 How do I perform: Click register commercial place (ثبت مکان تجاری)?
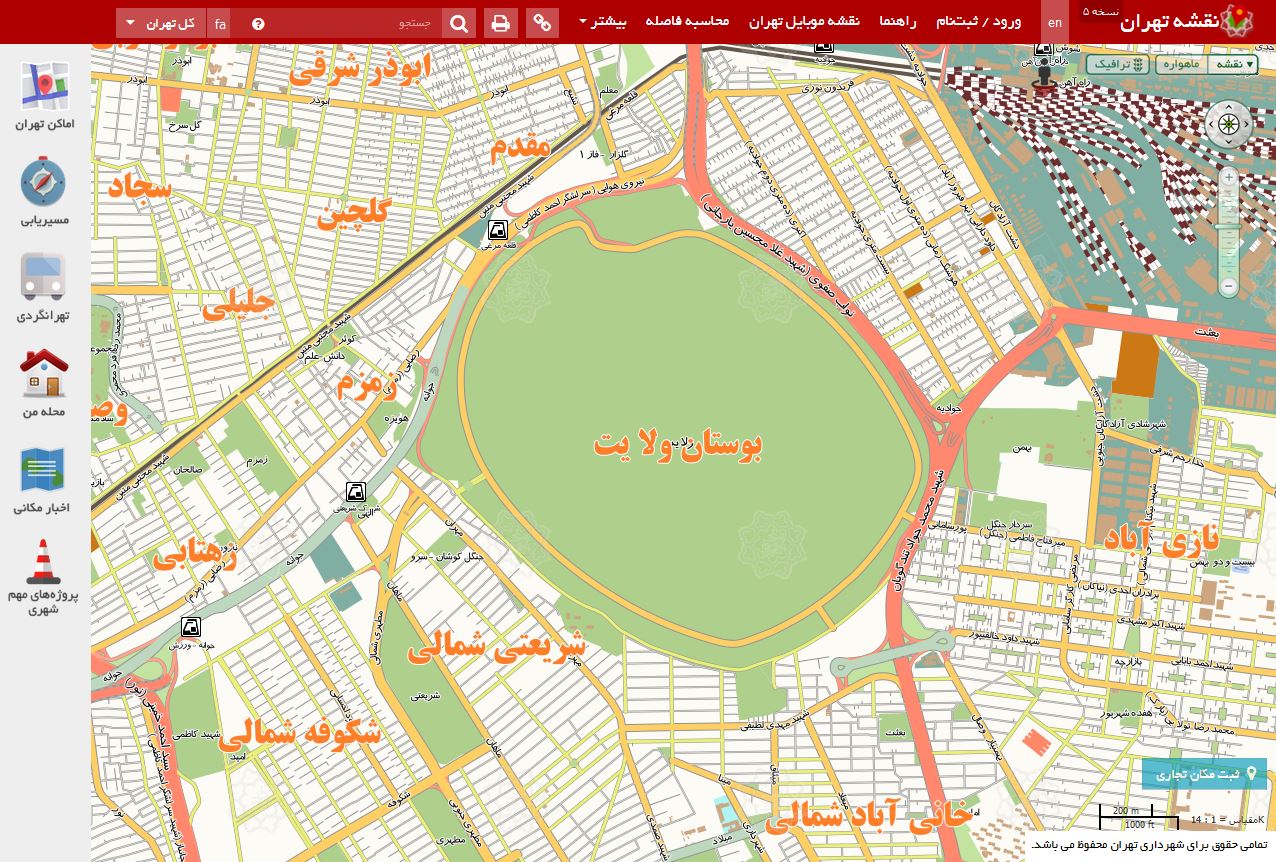pos(1204,774)
